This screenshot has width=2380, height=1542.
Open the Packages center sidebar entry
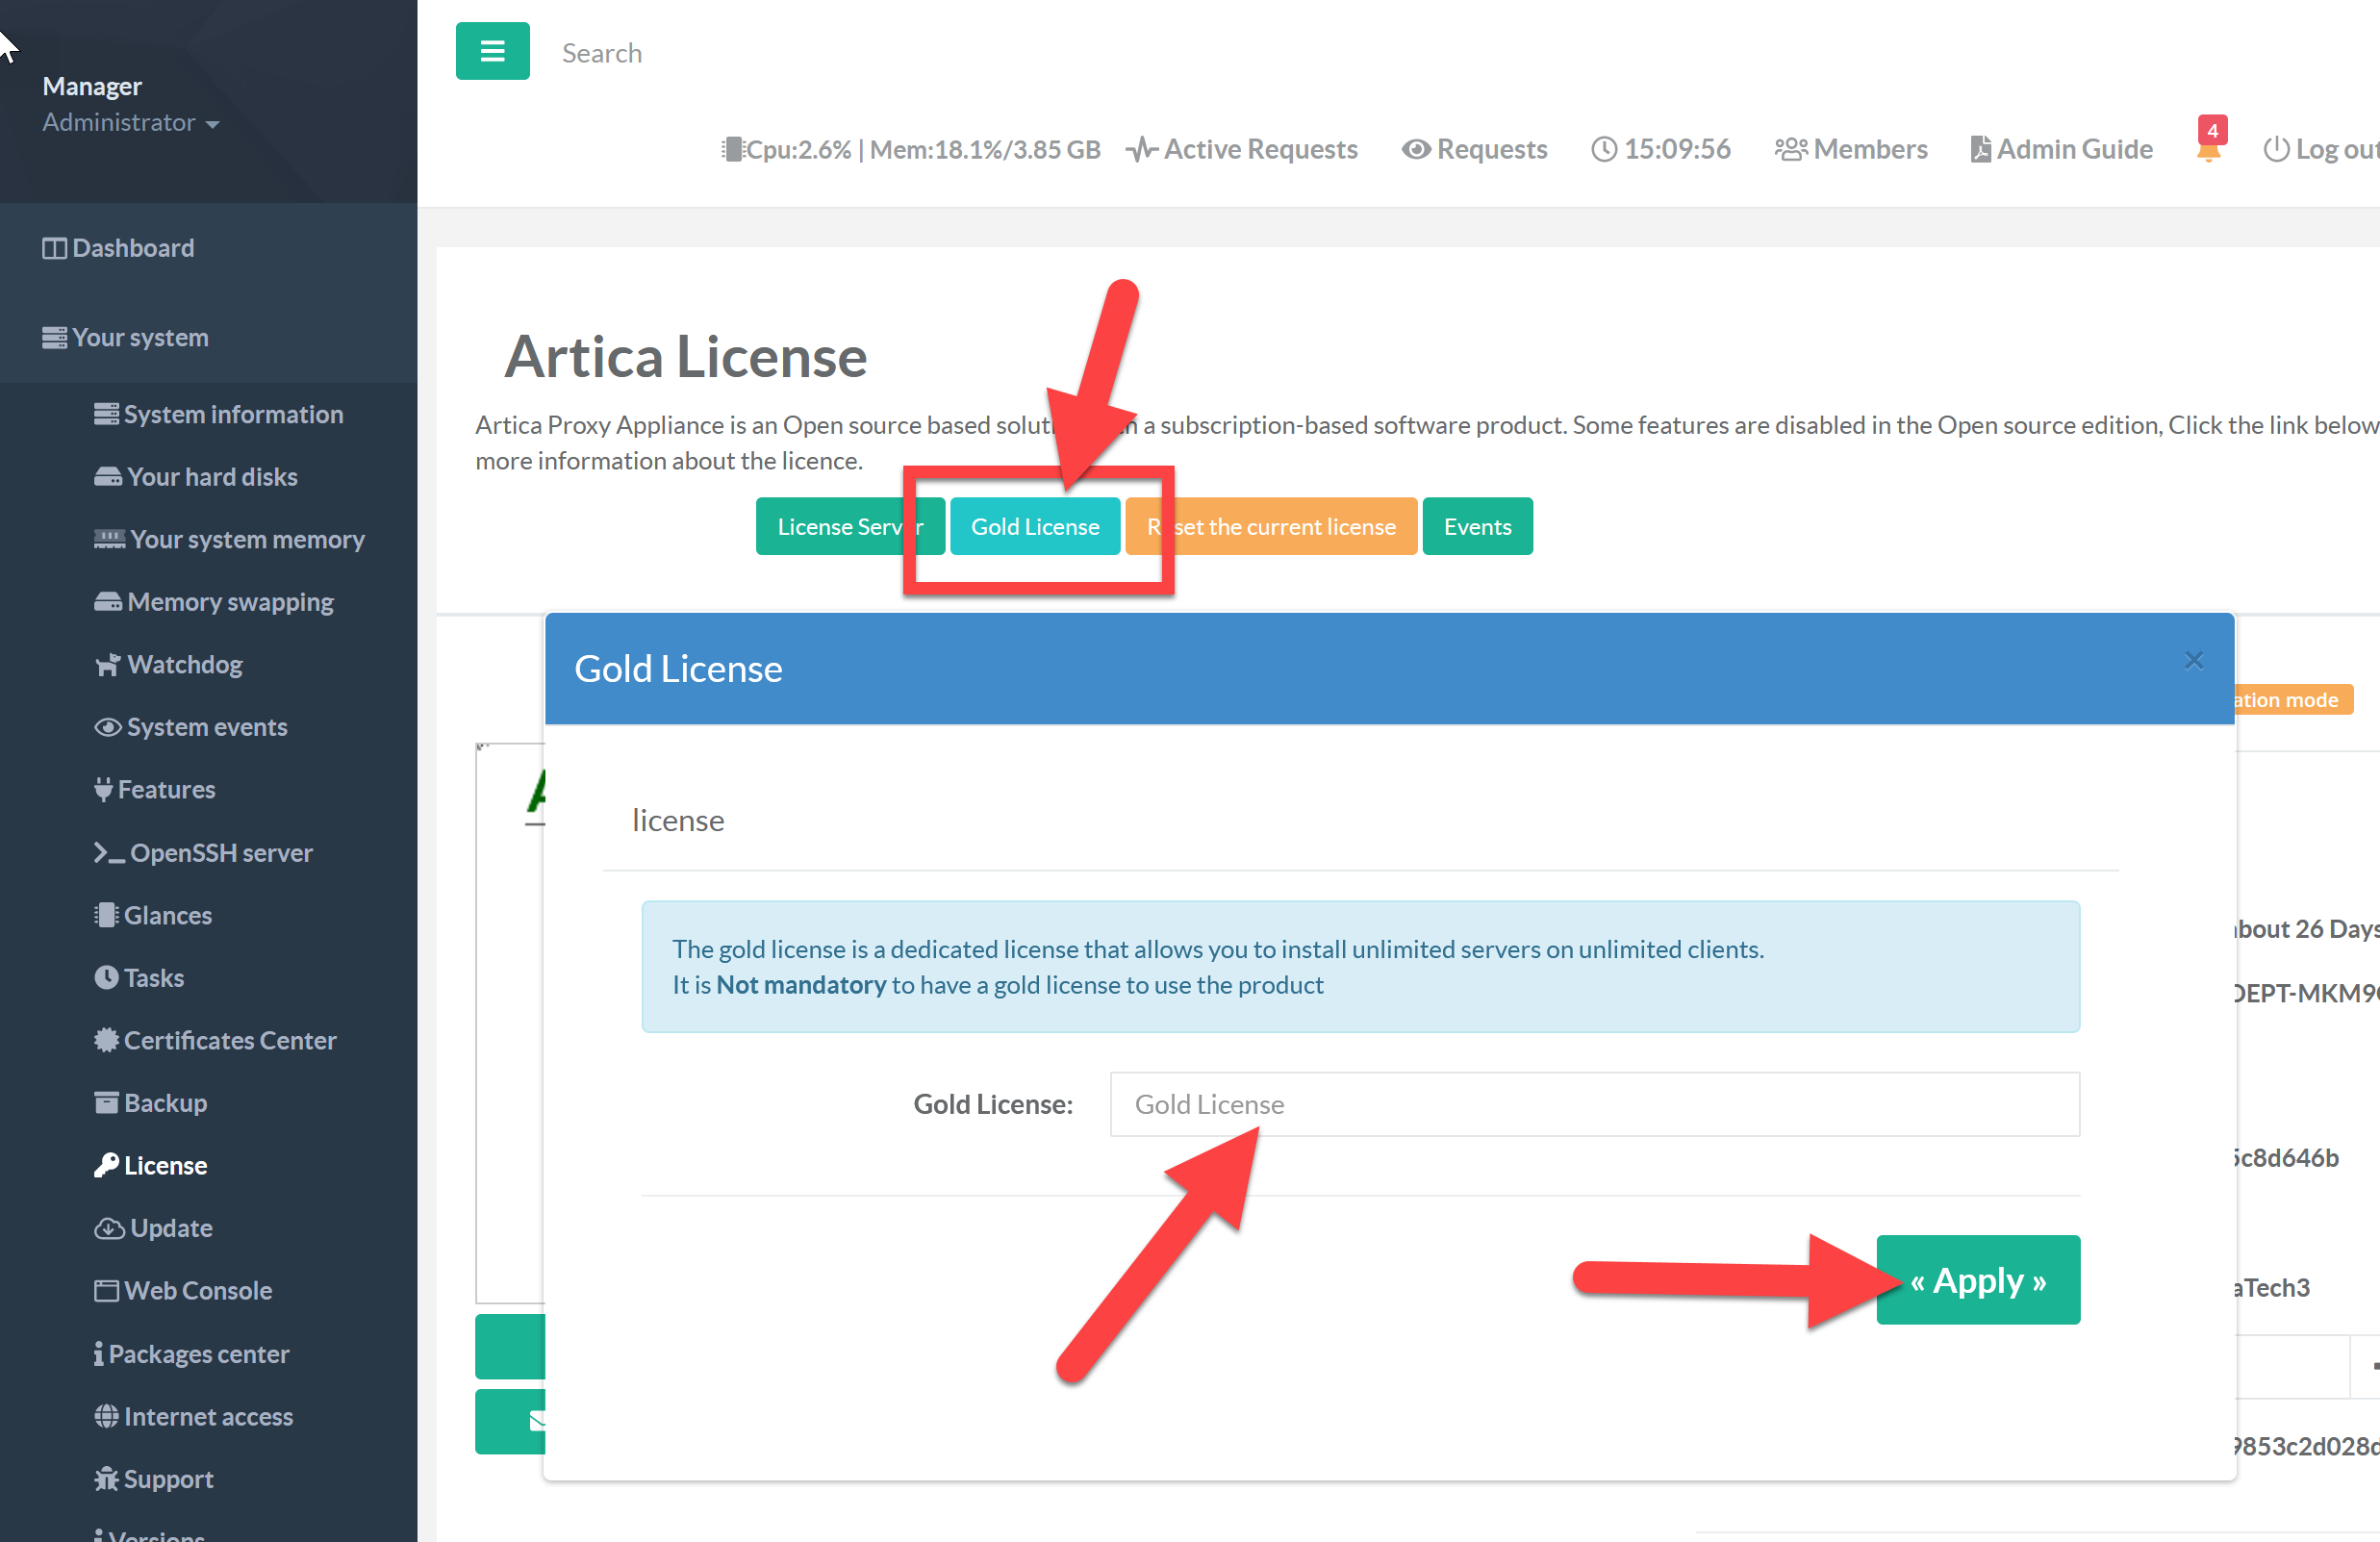tap(198, 1353)
